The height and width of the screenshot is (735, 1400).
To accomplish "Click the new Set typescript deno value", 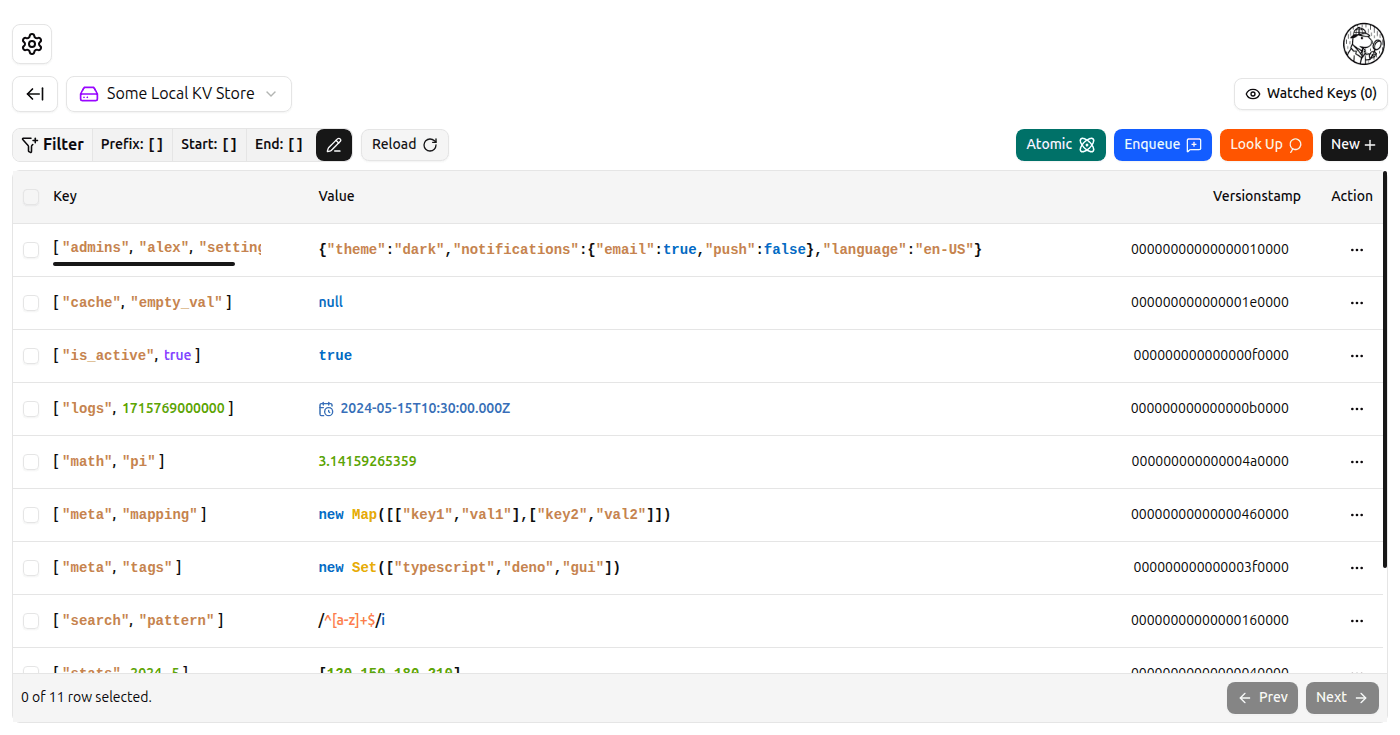I will 469,568.
